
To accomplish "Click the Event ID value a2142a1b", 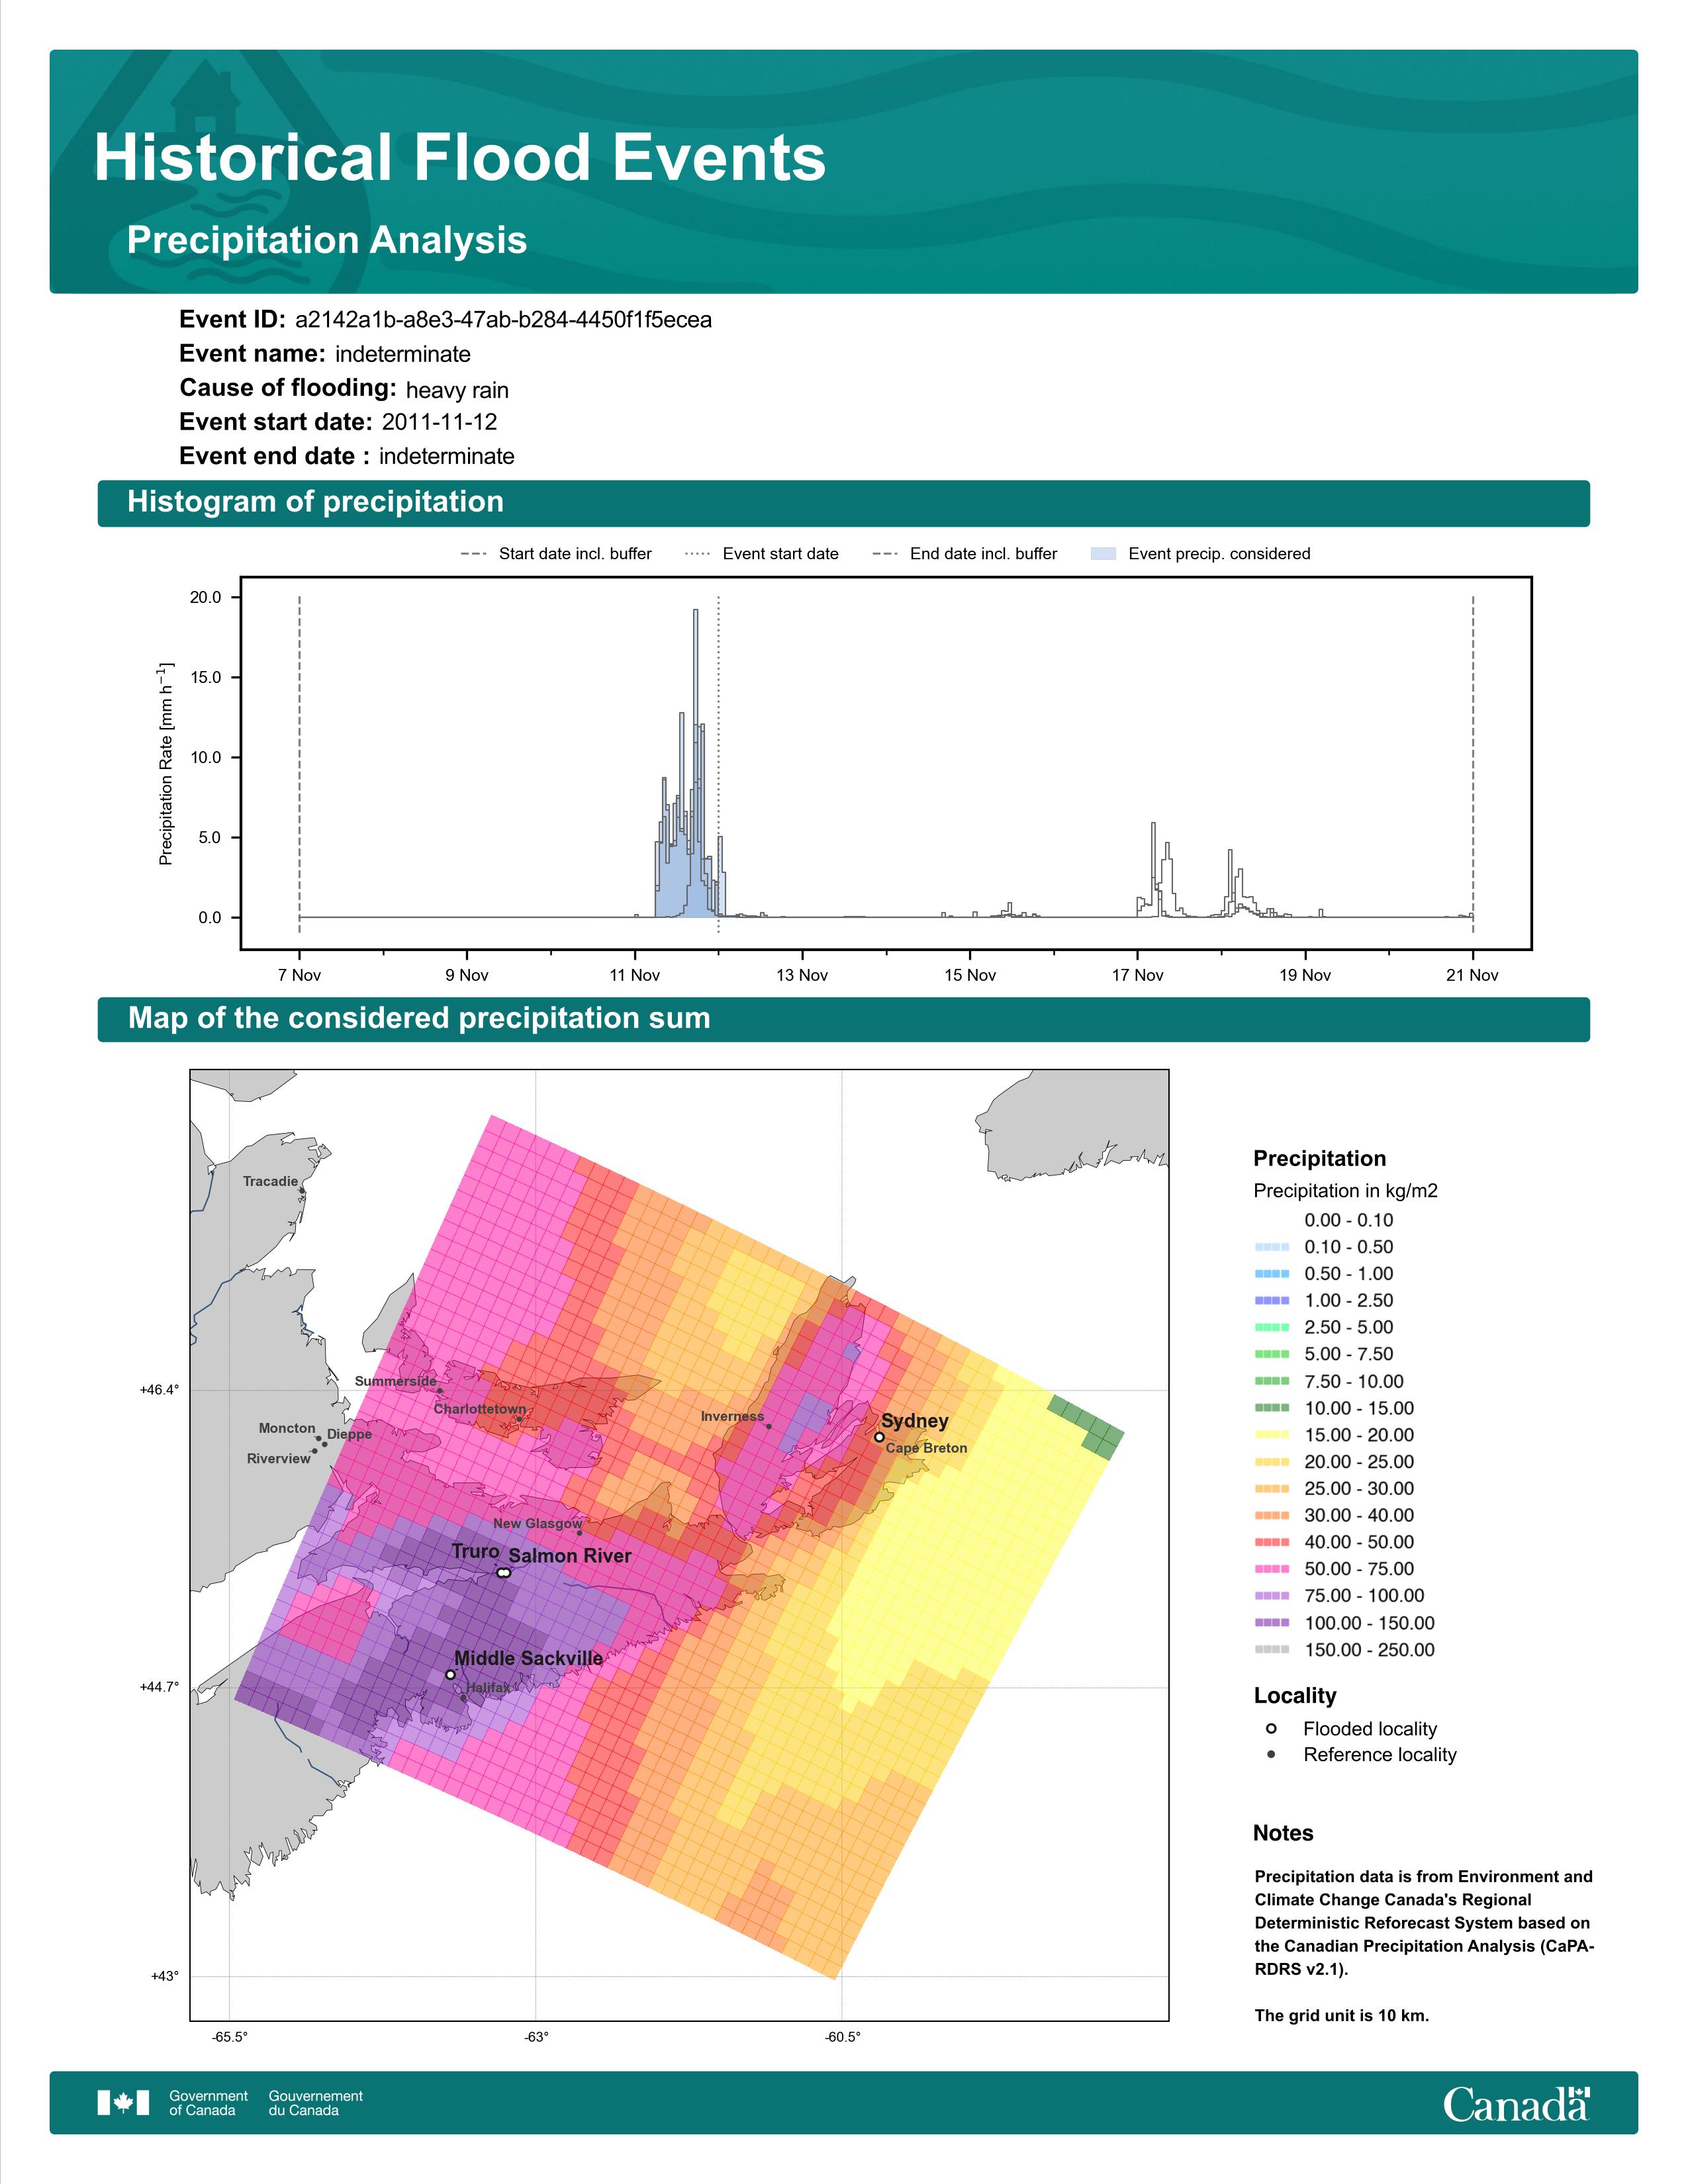I will click(x=503, y=320).
